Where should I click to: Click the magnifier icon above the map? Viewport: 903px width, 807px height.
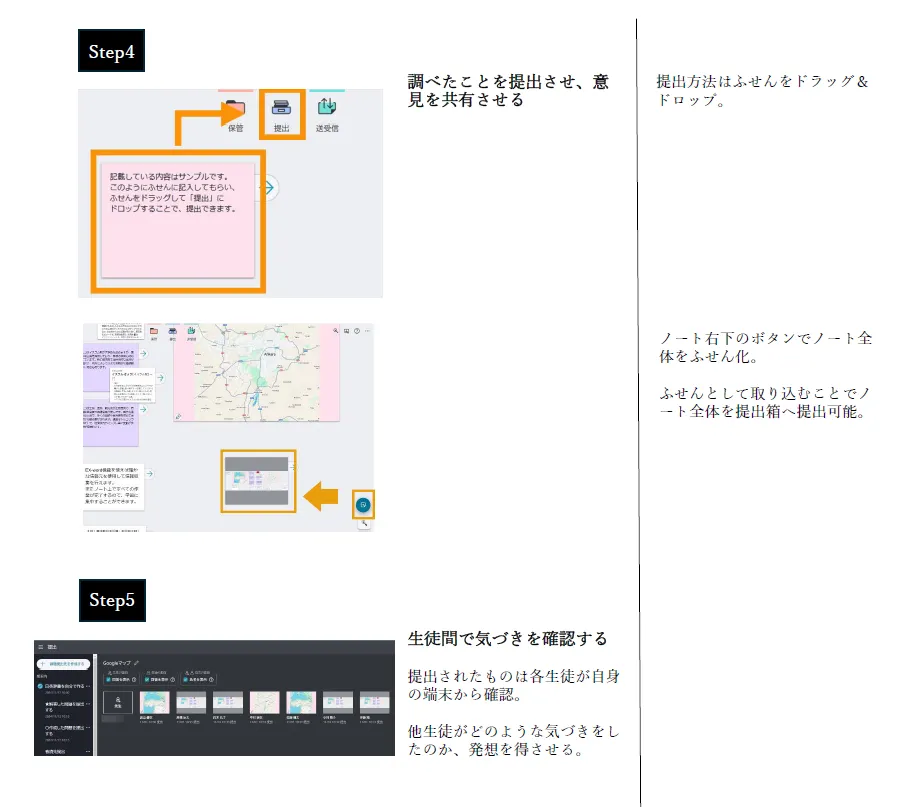pyautogui.click(x=335, y=330)
